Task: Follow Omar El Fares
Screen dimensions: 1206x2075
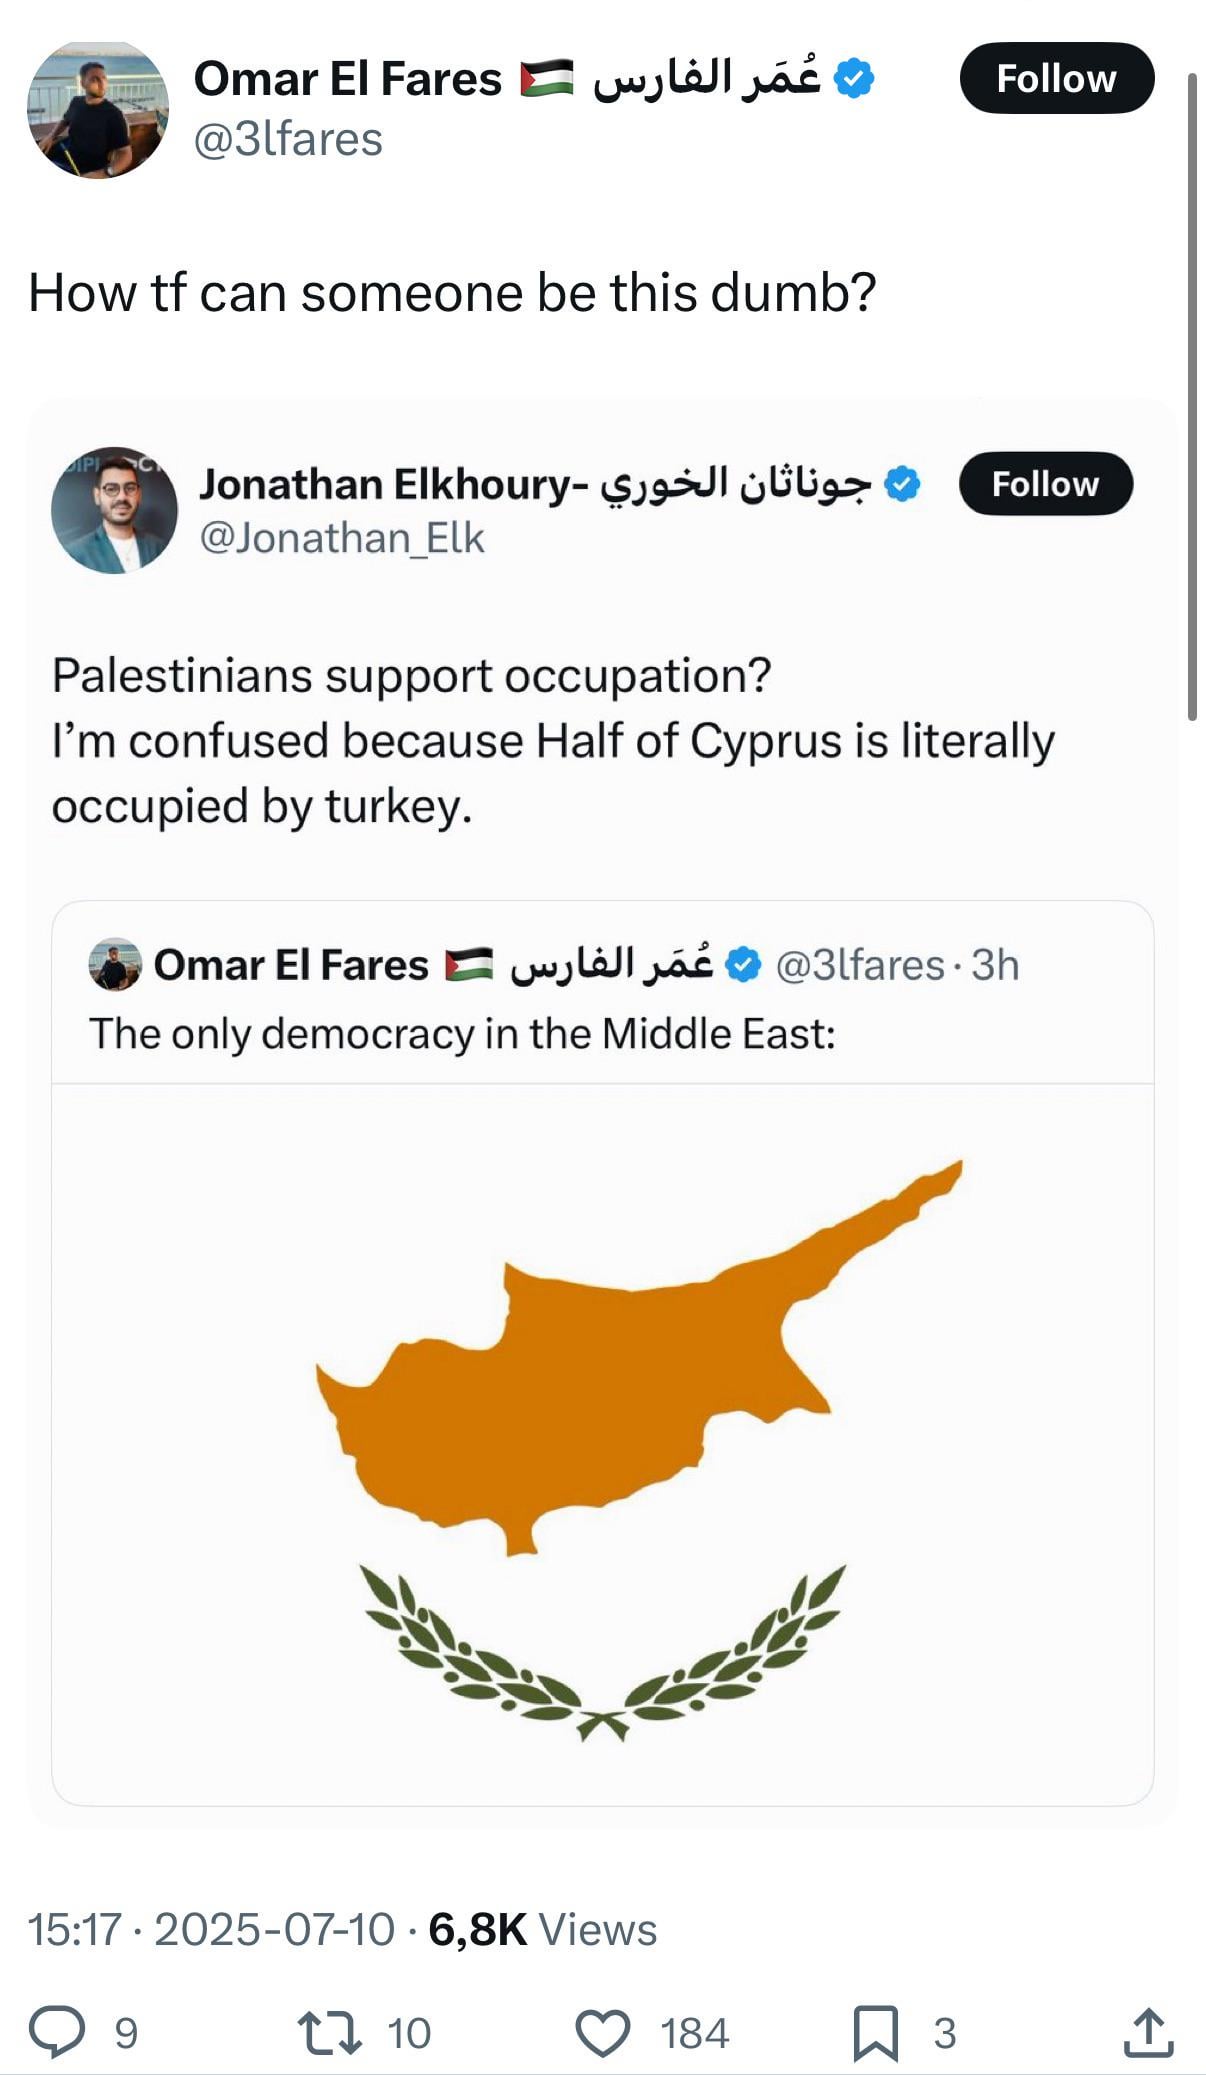Action: pos(1056,78)
